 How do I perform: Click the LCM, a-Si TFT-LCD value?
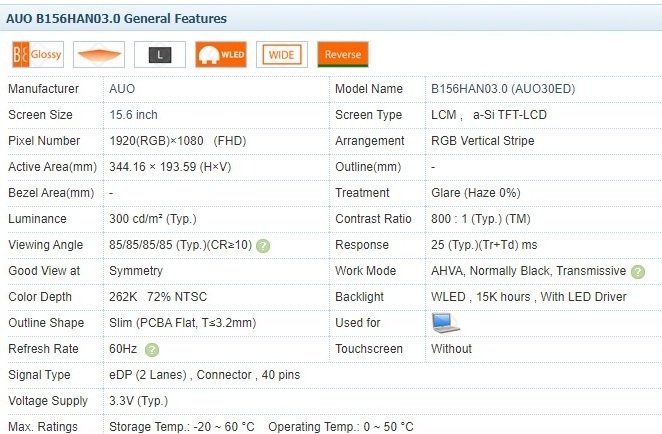489,115
